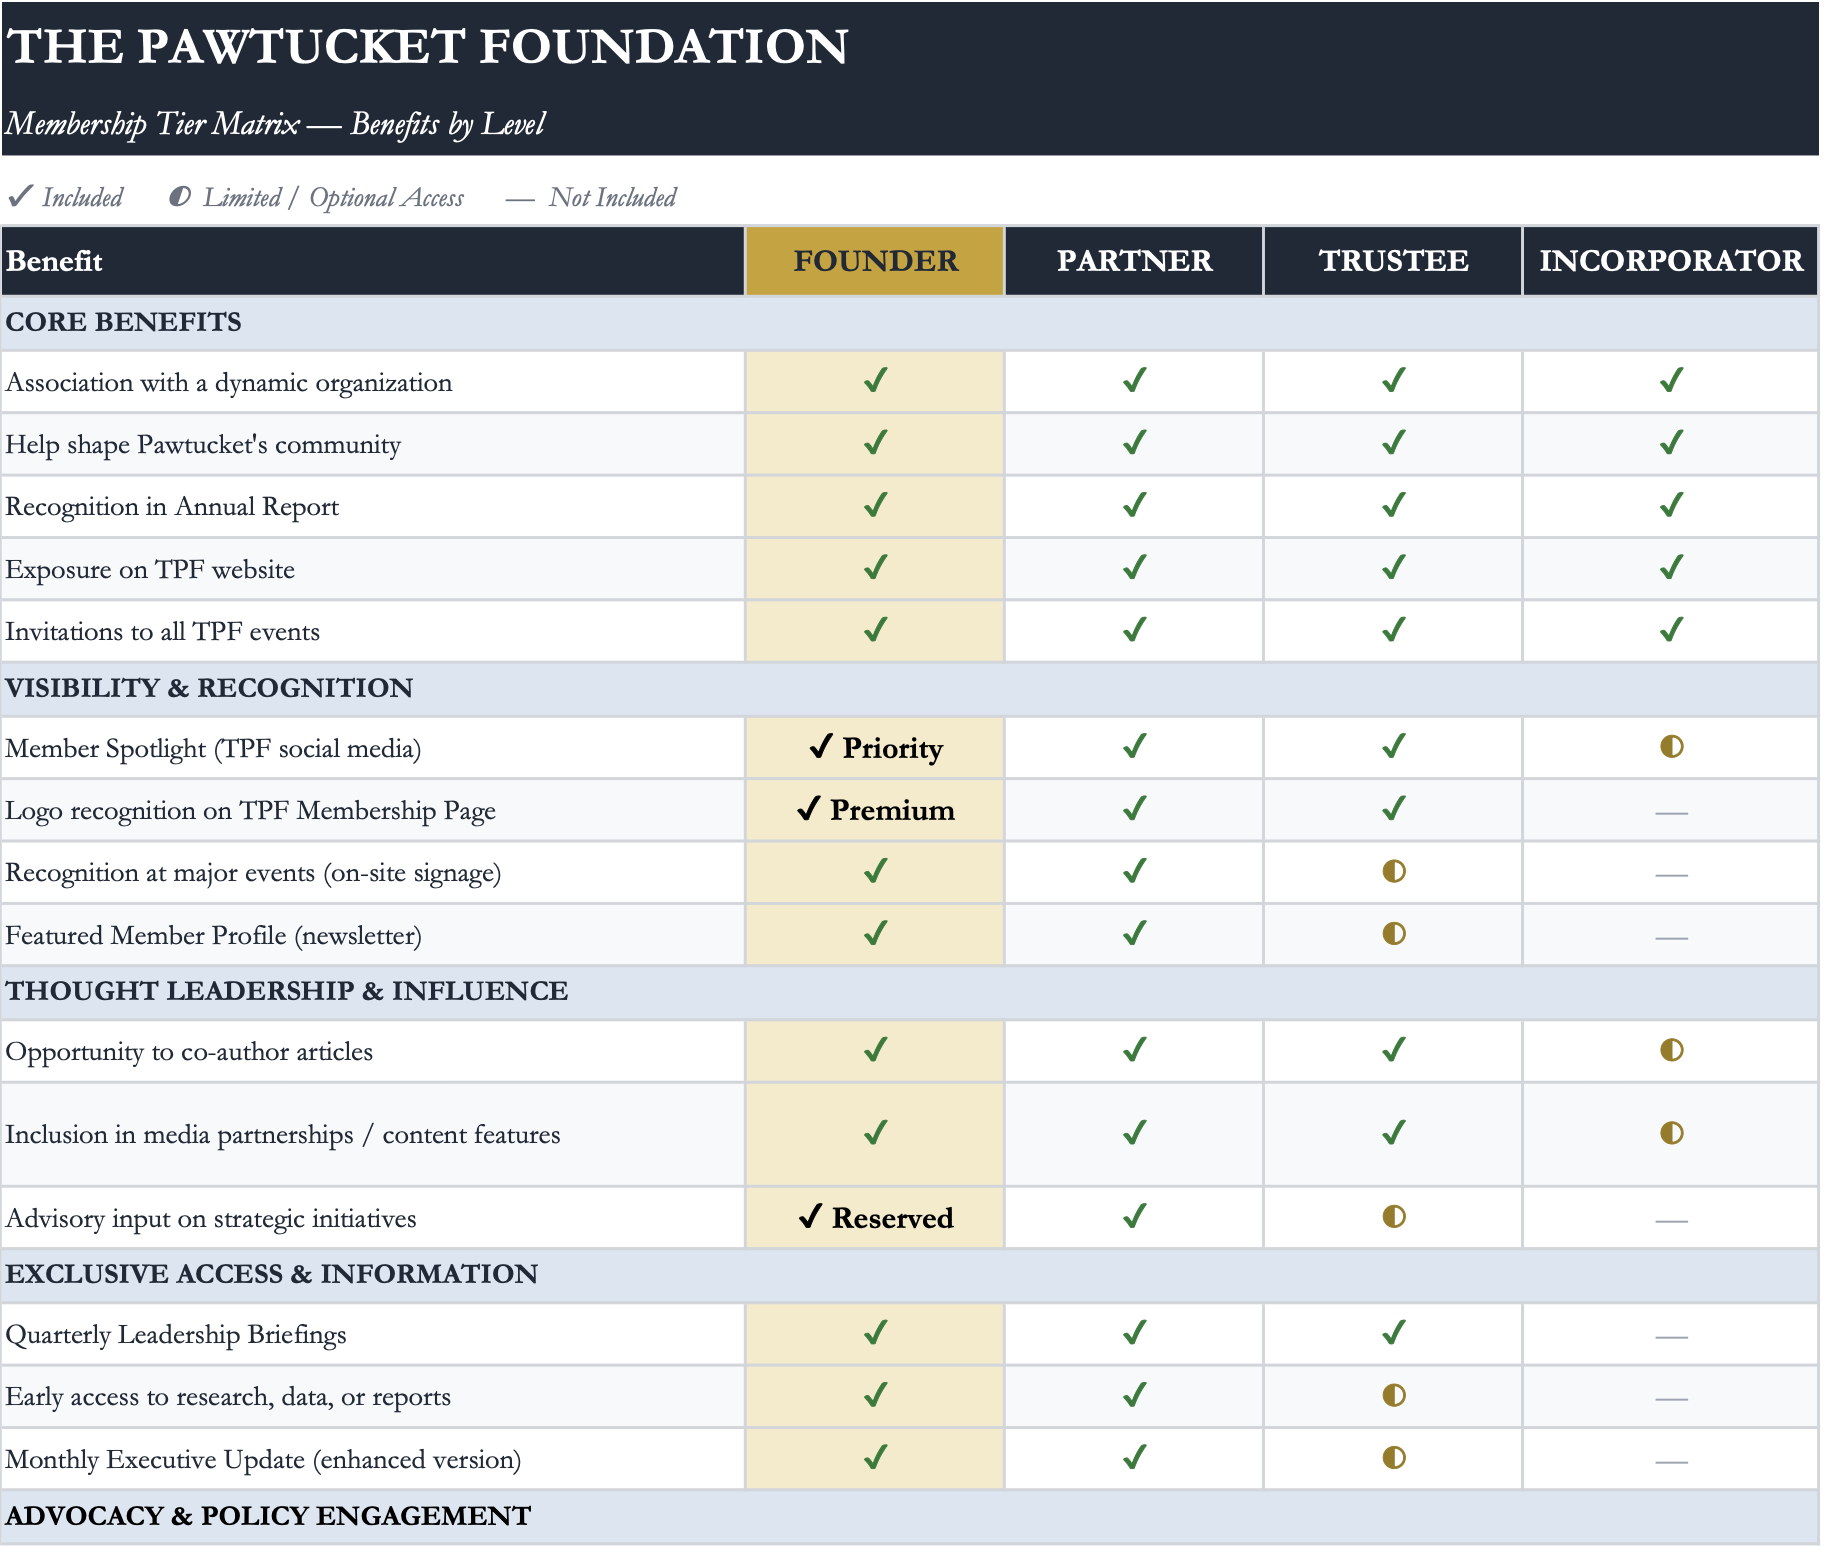Click 'Membership Tier Matrix — Benefits by Level' subtitle
This screenshot has width=1826, height=1552.
[275, 124]
